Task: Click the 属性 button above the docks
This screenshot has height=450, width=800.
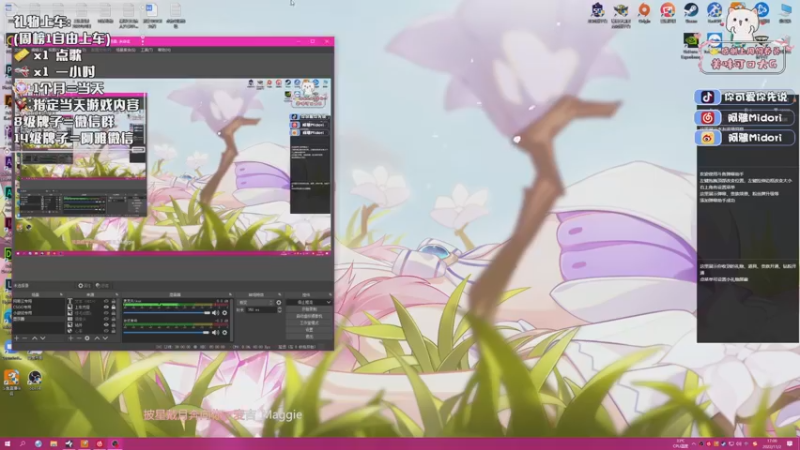Action: click(x=84, y=286)
